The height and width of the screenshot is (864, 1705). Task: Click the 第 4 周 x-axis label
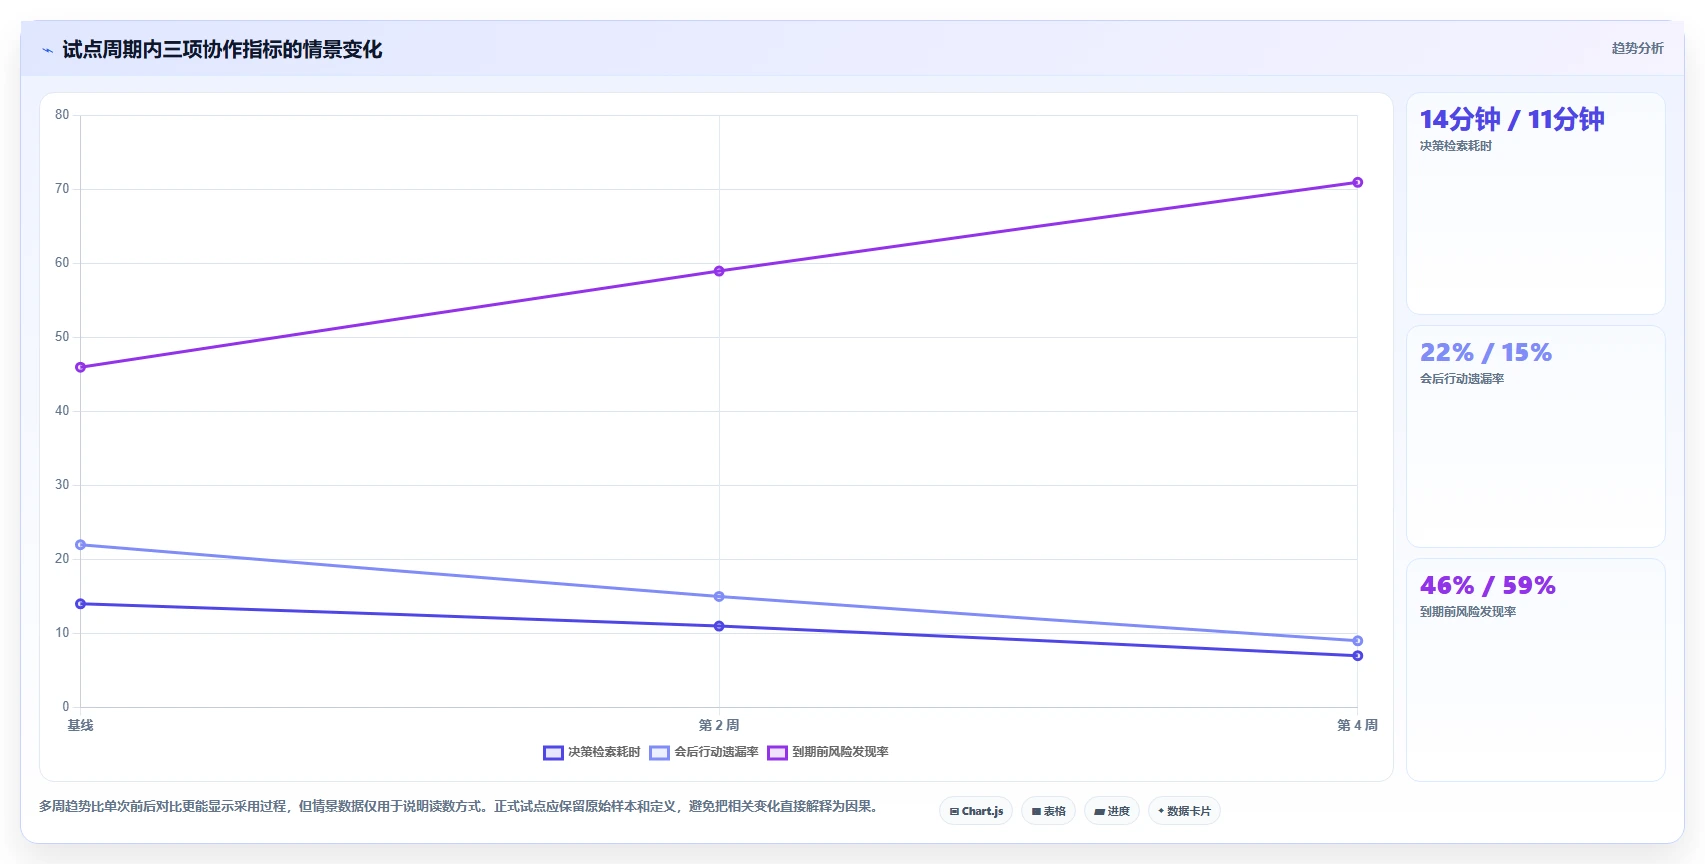1357,725
